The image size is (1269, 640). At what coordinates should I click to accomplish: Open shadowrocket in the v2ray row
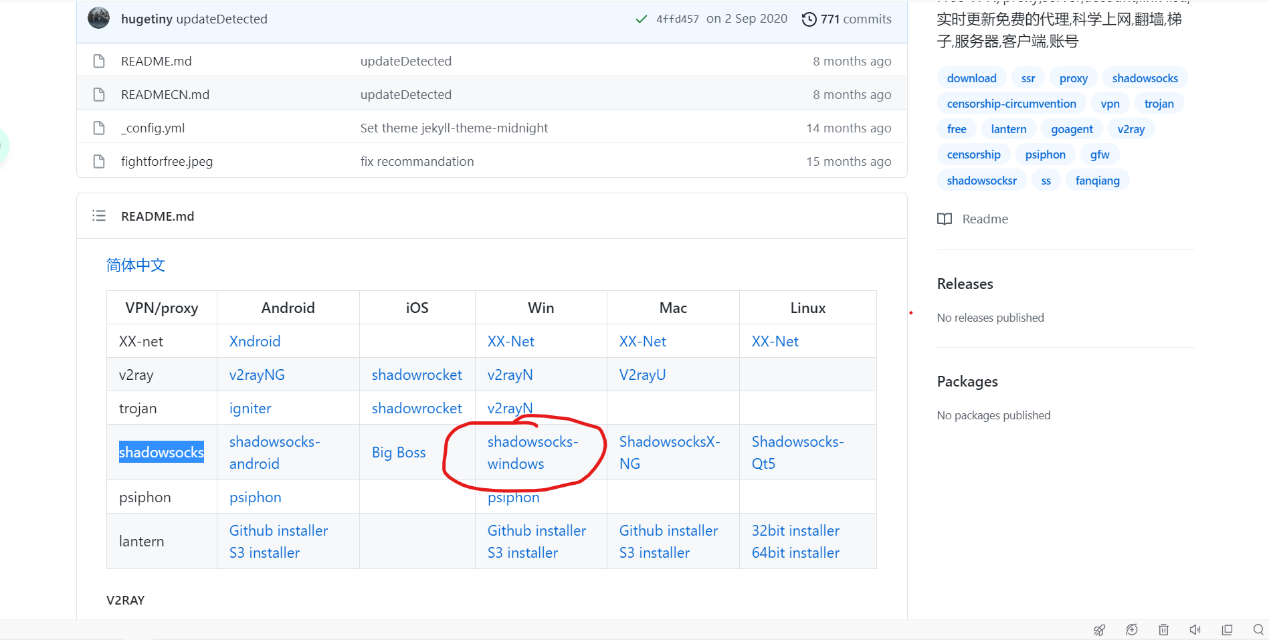coord(417,375)
